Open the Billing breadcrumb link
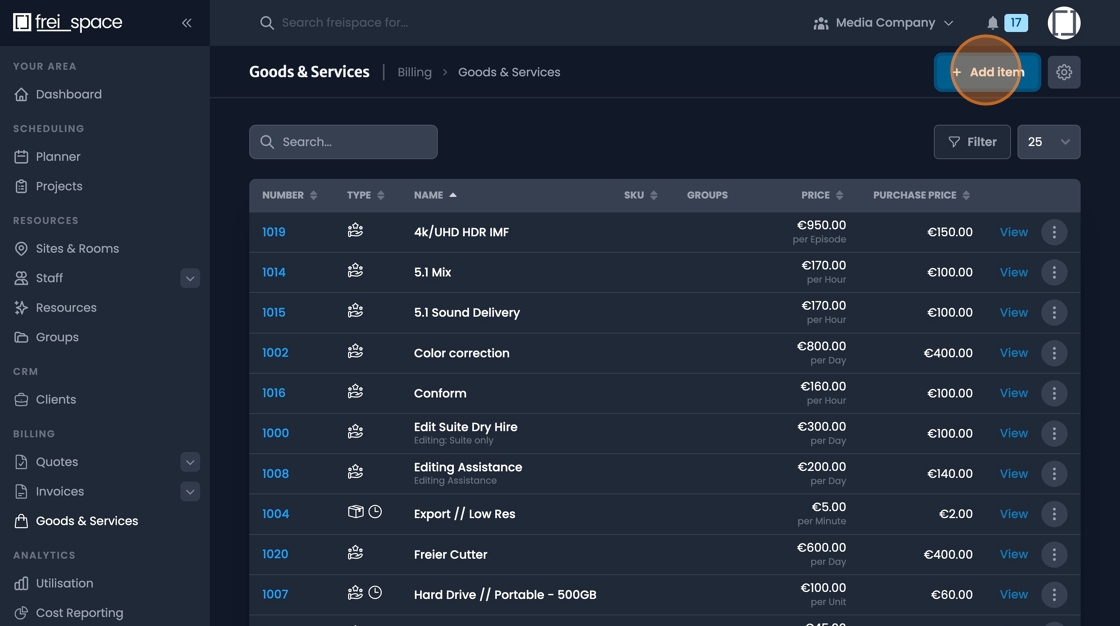1120x626 pixels. 414,71
